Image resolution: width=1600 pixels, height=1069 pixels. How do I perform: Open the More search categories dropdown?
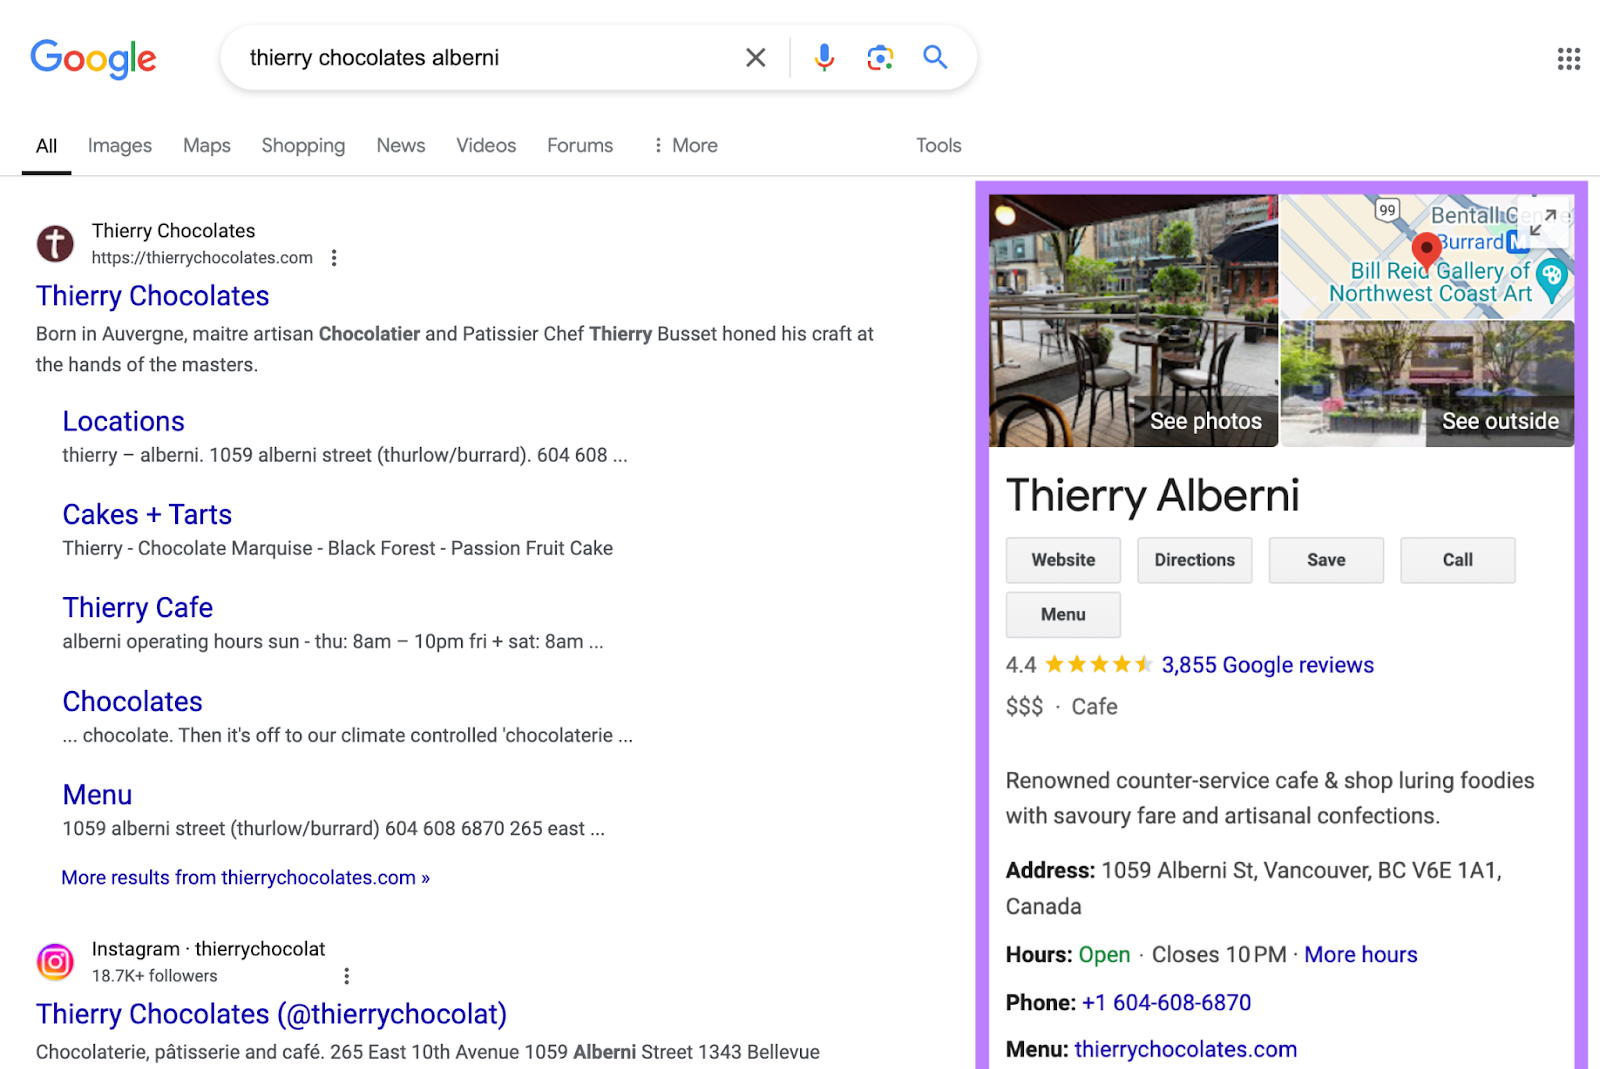[x=686, y=145]
